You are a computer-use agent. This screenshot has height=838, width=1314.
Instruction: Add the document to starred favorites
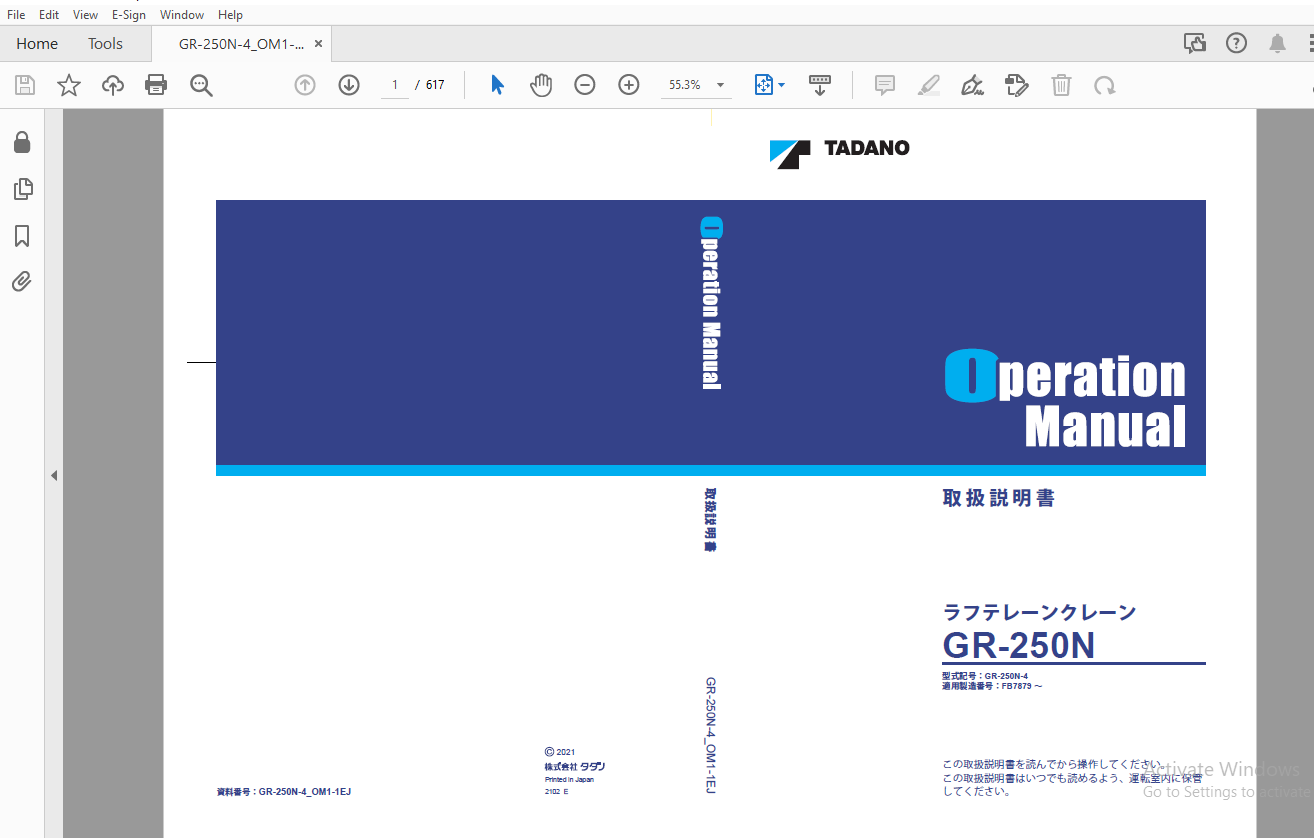69,85
